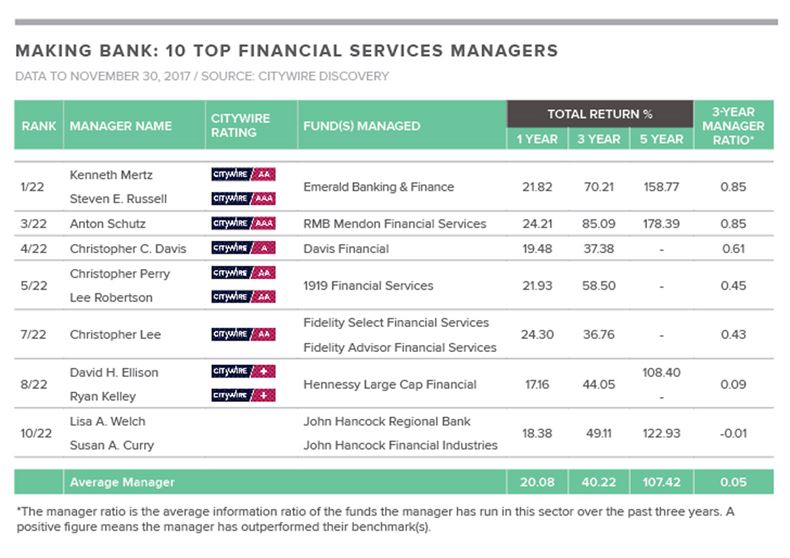790x558 pixels.
Task: Click Christopher C. Davis's Citywire A badge
Action: (x=243, y=247)
